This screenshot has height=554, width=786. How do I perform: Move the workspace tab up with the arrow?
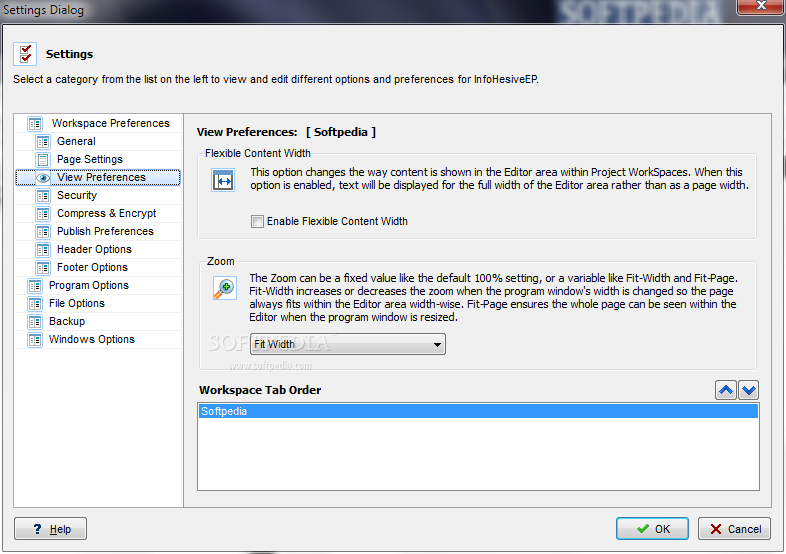pyautogui.click(x=726, y=390)
